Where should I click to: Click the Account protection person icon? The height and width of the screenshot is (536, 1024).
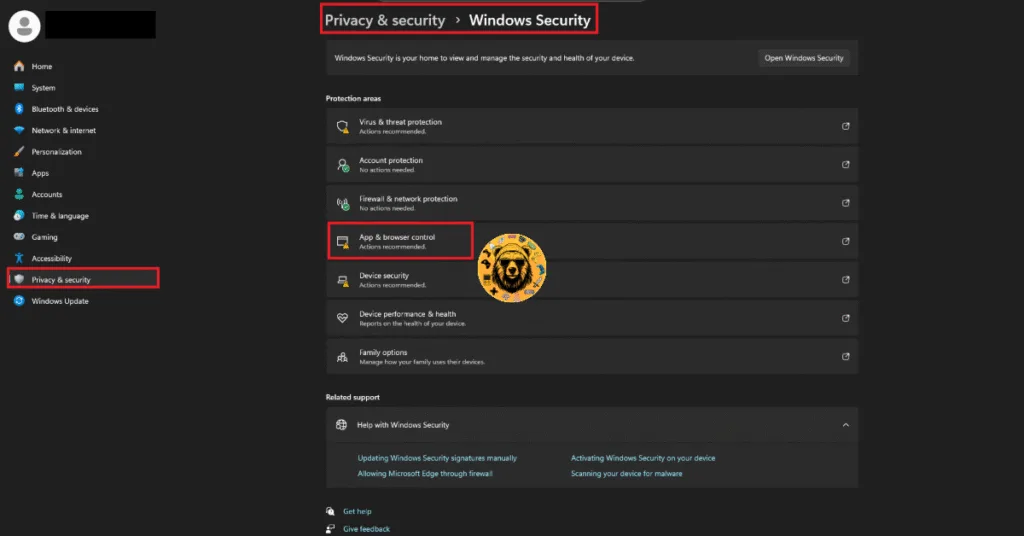click(342, 164)
